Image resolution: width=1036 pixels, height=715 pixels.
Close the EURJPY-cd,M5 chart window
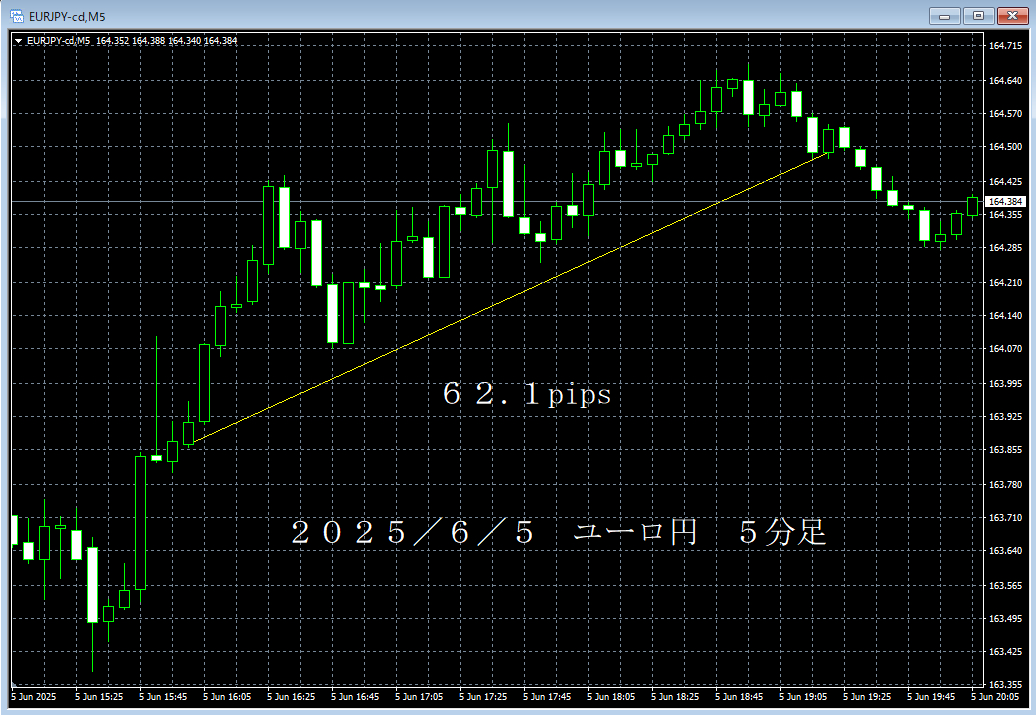1012,16
